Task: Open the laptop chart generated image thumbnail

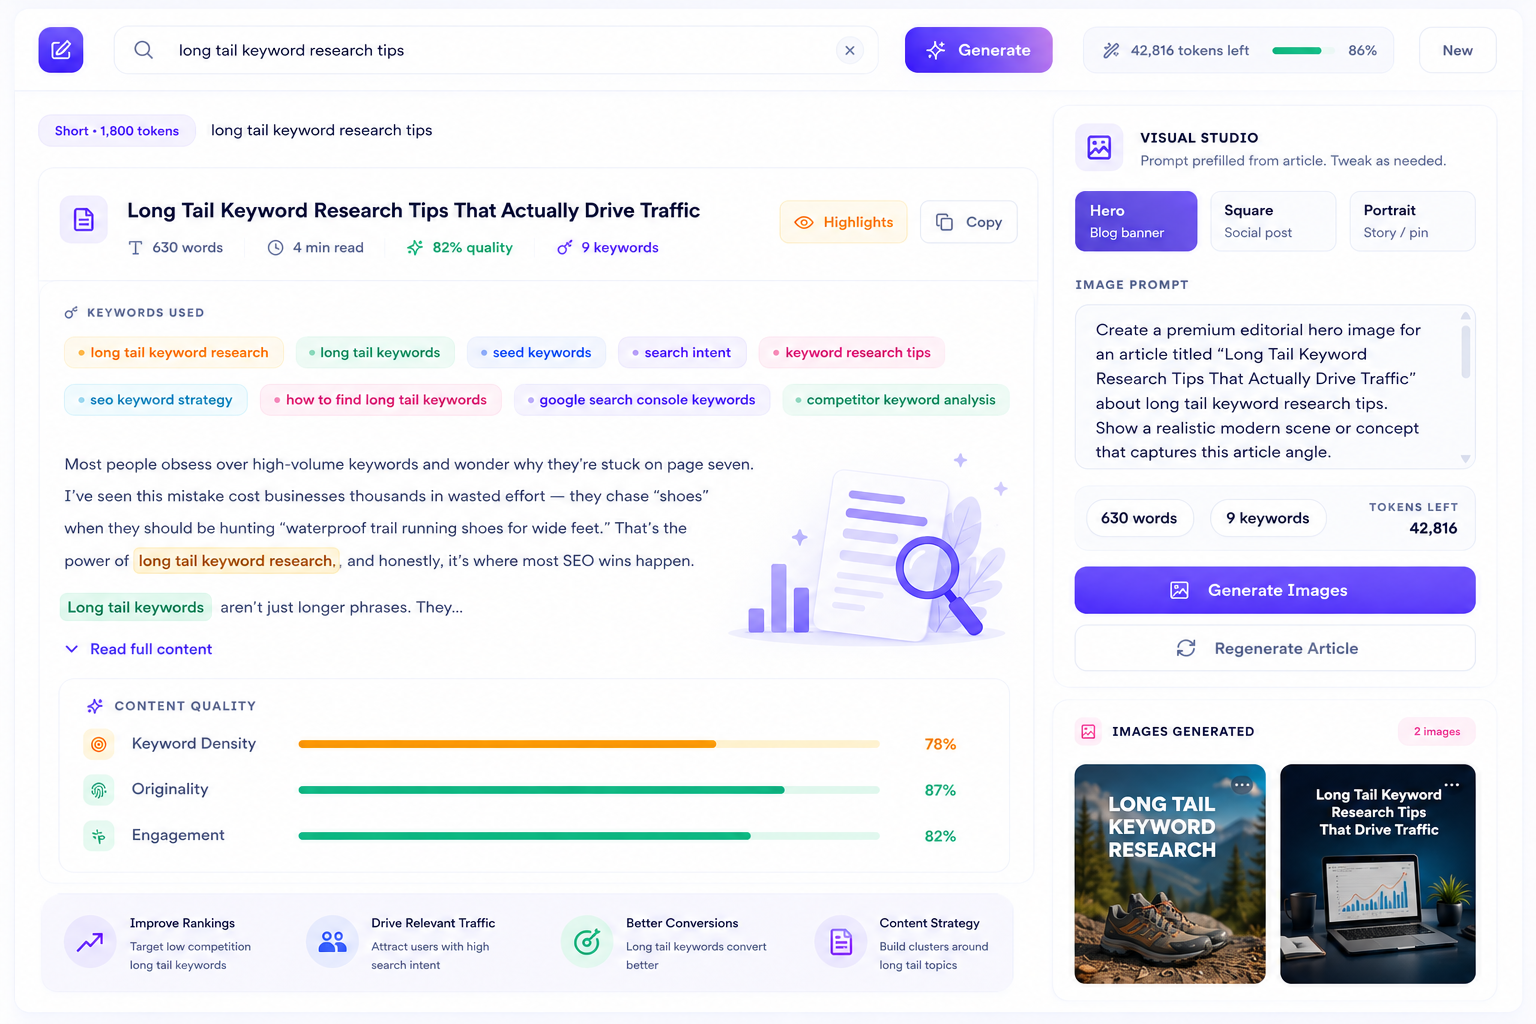Action: (x=1378, y=874)
